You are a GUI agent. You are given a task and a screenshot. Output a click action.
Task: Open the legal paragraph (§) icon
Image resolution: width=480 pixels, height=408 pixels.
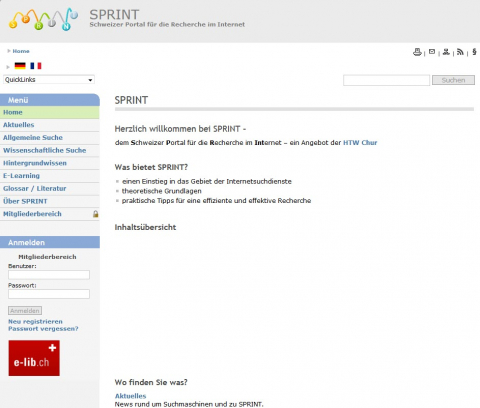pos(474,52)
